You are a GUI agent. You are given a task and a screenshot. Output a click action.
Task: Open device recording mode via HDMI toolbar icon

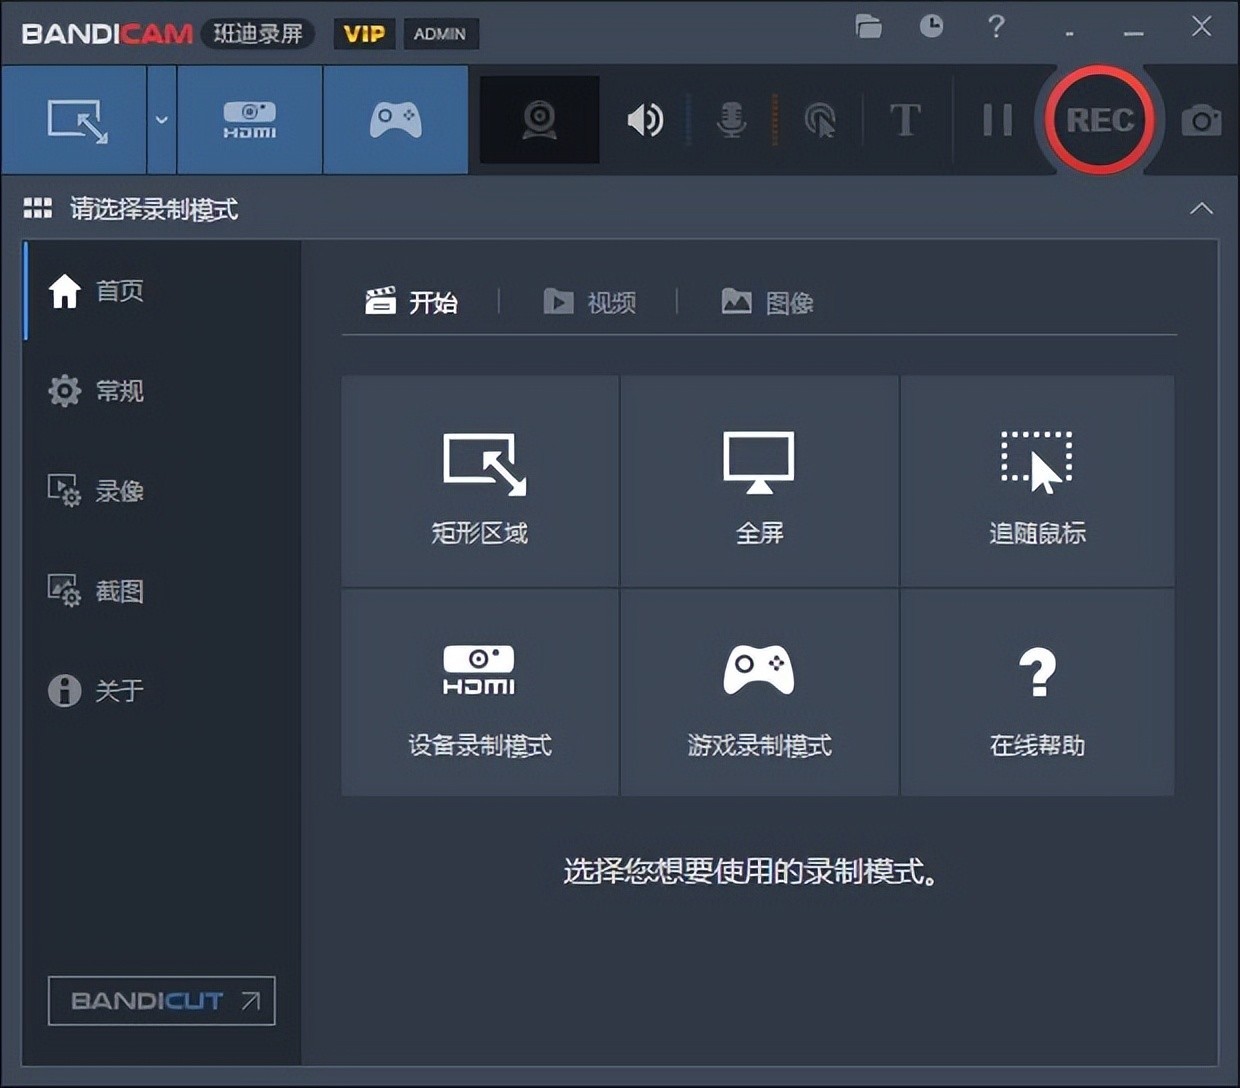pos(248,119)
